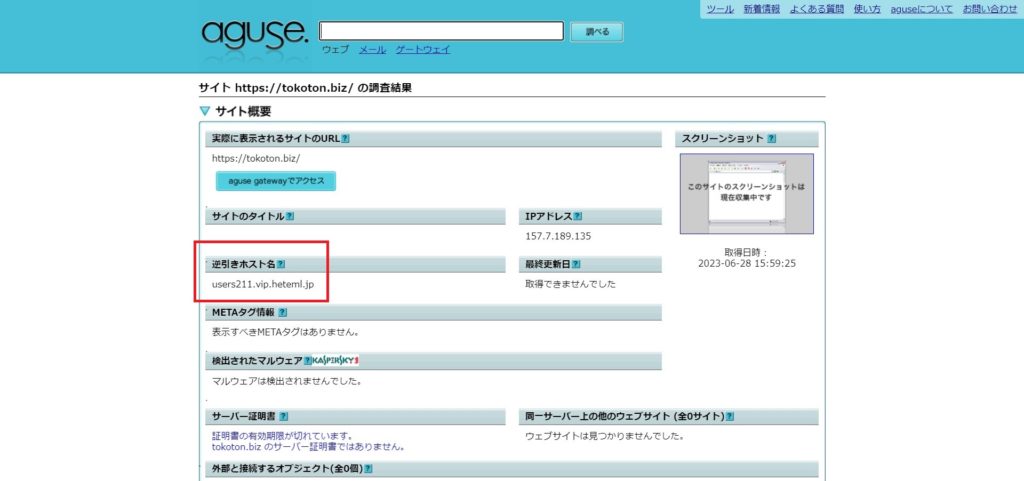Screen dimensions: 1024x481
Task: Click help icon next to 逆引きホスト名
Action: pyautogui.click(x=281, y=265)
